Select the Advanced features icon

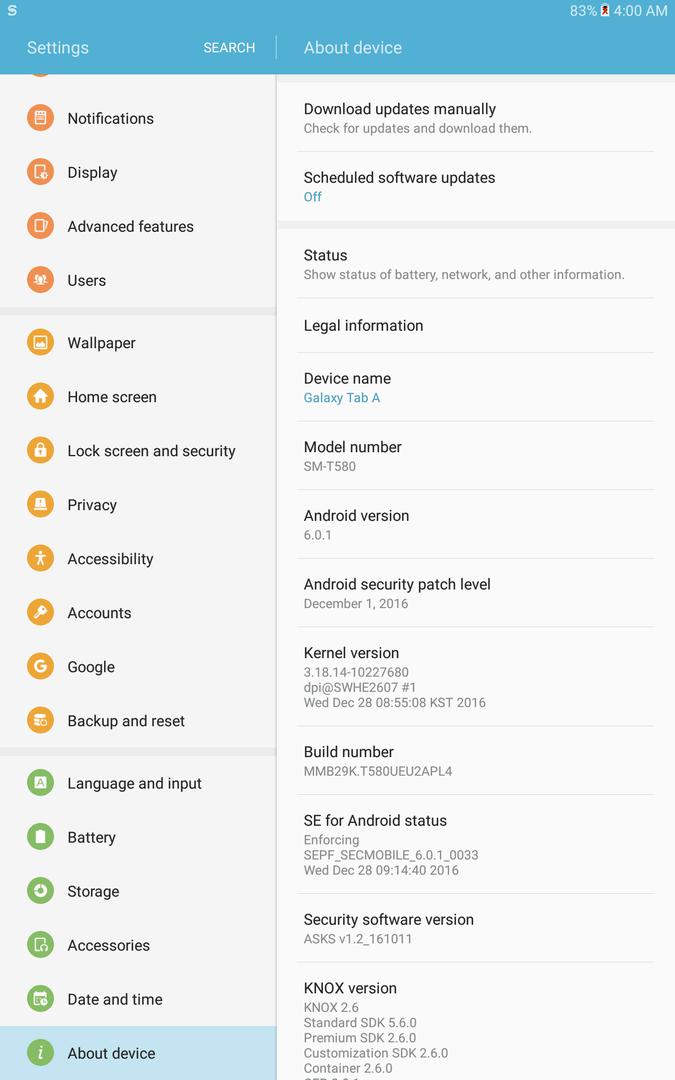[40, 226]
